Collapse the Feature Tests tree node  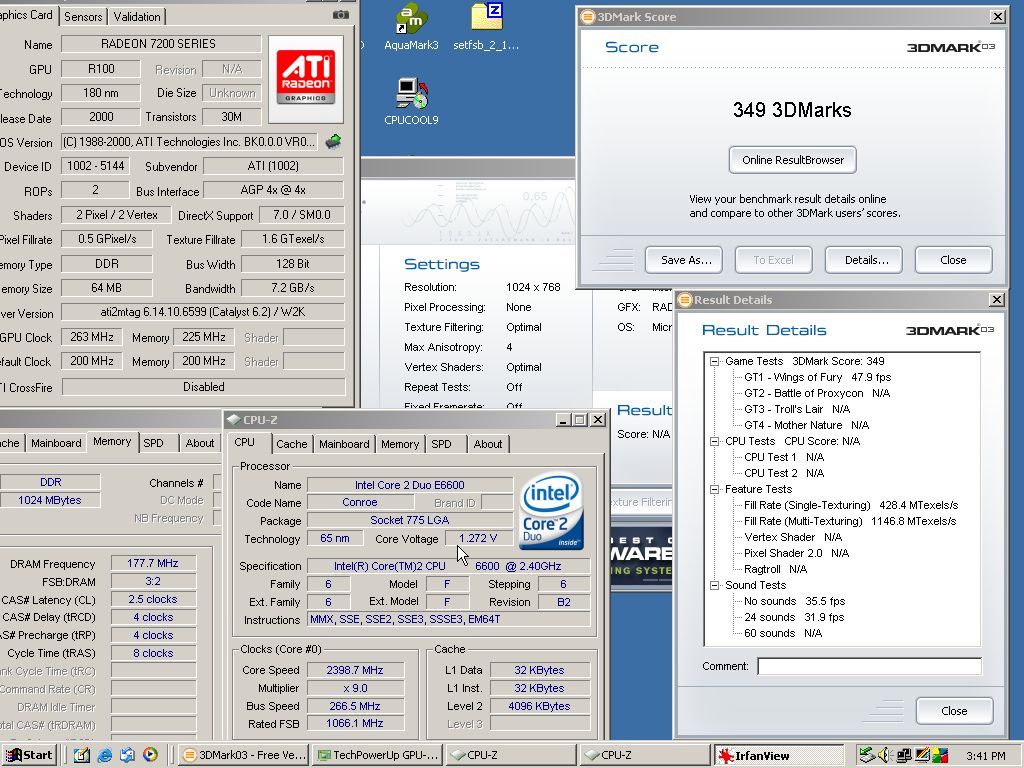(x=714, y=489)
